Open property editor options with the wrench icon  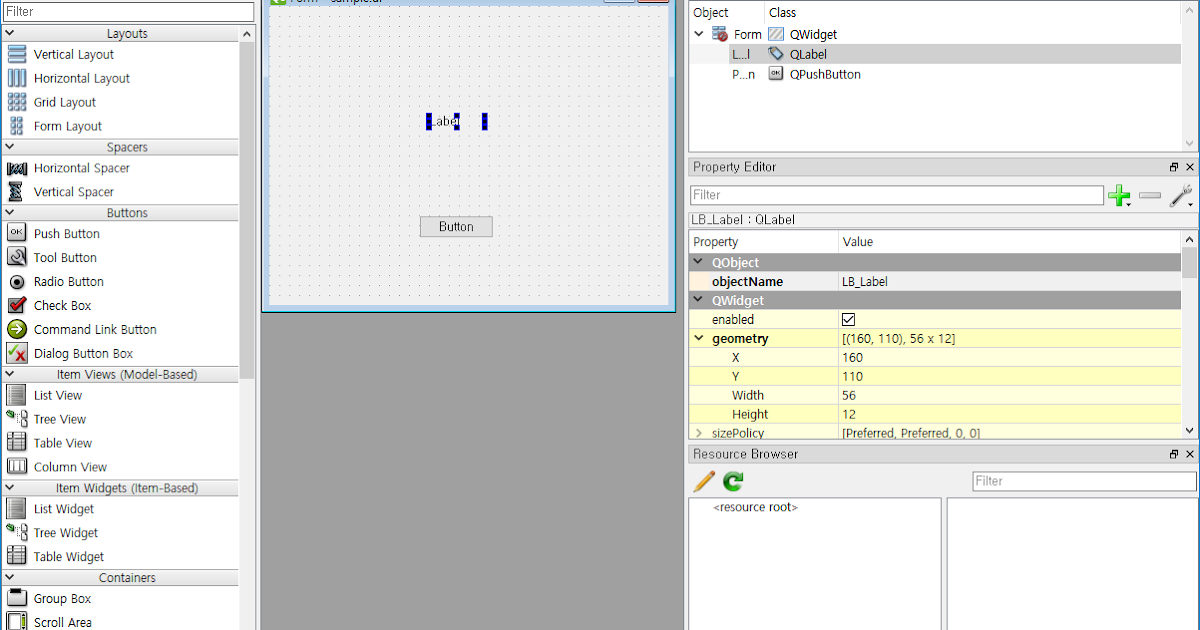coord(1182,195)
